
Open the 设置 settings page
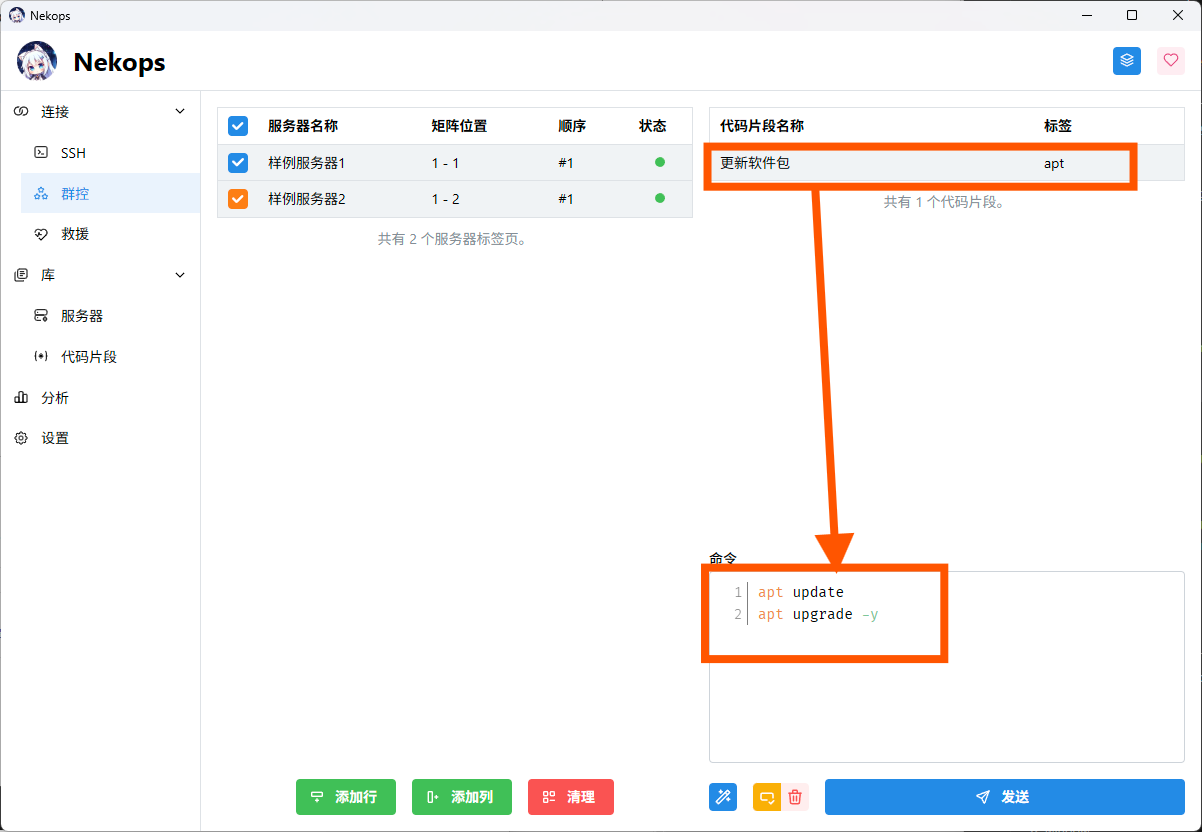(55, 439)
